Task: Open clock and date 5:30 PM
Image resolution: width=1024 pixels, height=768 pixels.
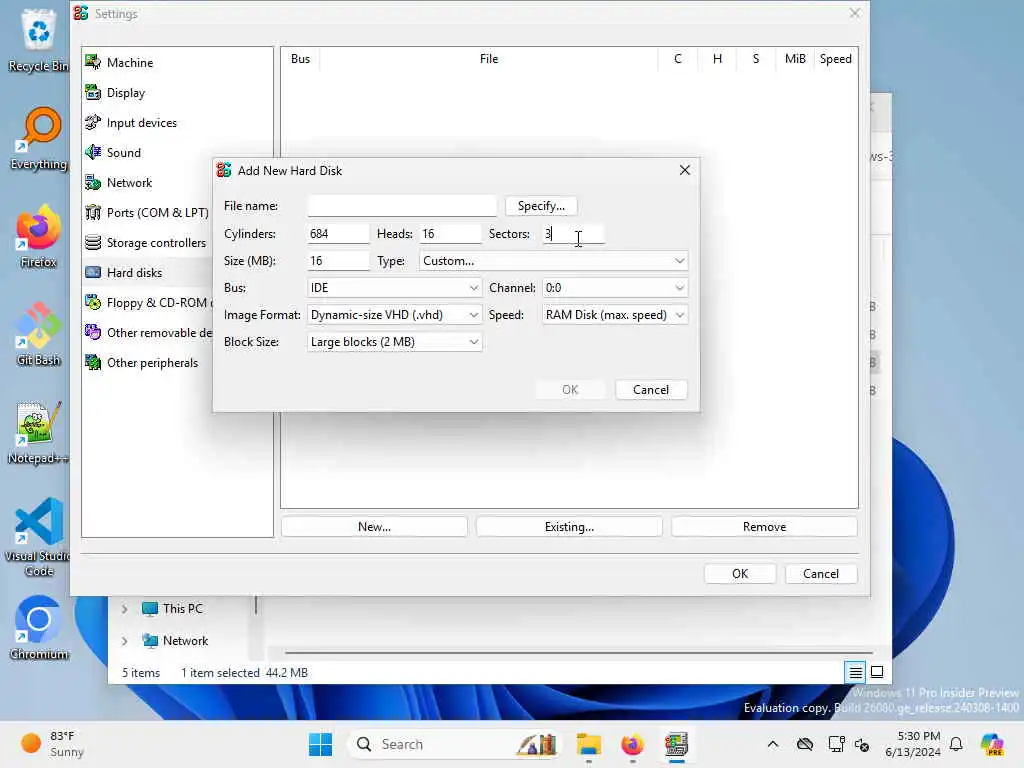Action: 913,744
